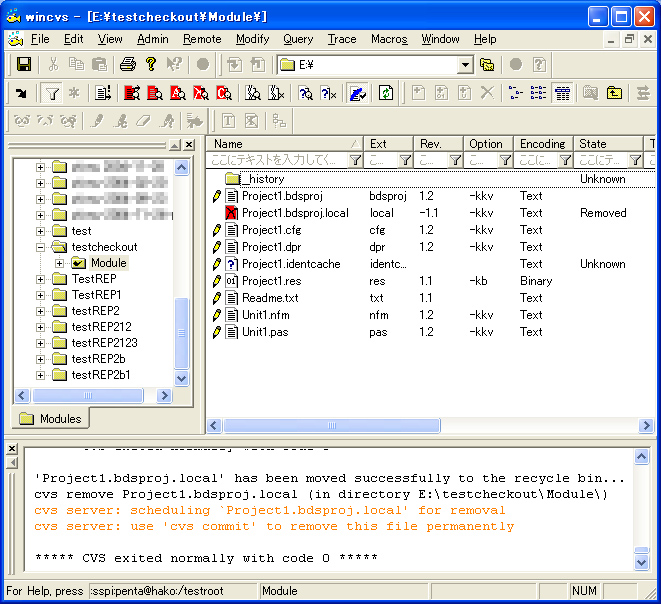The height and width of the screenshot is (604, 661).
Task: Expand the TestREP folder node
Action: point(40,279)
